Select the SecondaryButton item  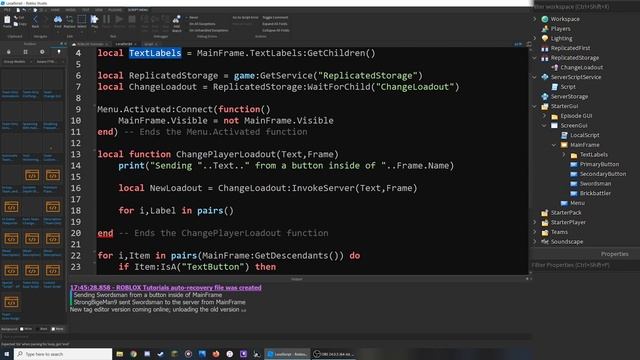pos(602,174)
